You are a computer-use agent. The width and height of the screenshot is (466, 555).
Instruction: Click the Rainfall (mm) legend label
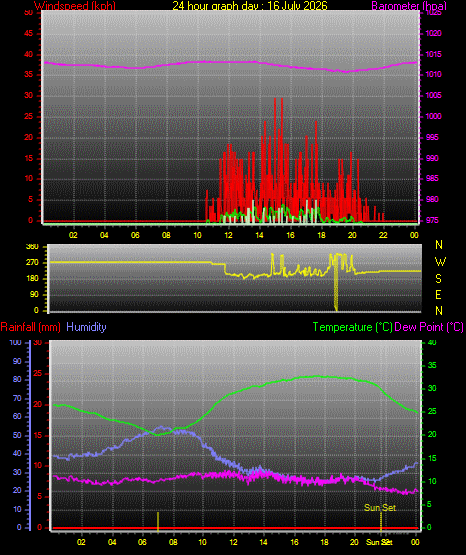point(30,327)
